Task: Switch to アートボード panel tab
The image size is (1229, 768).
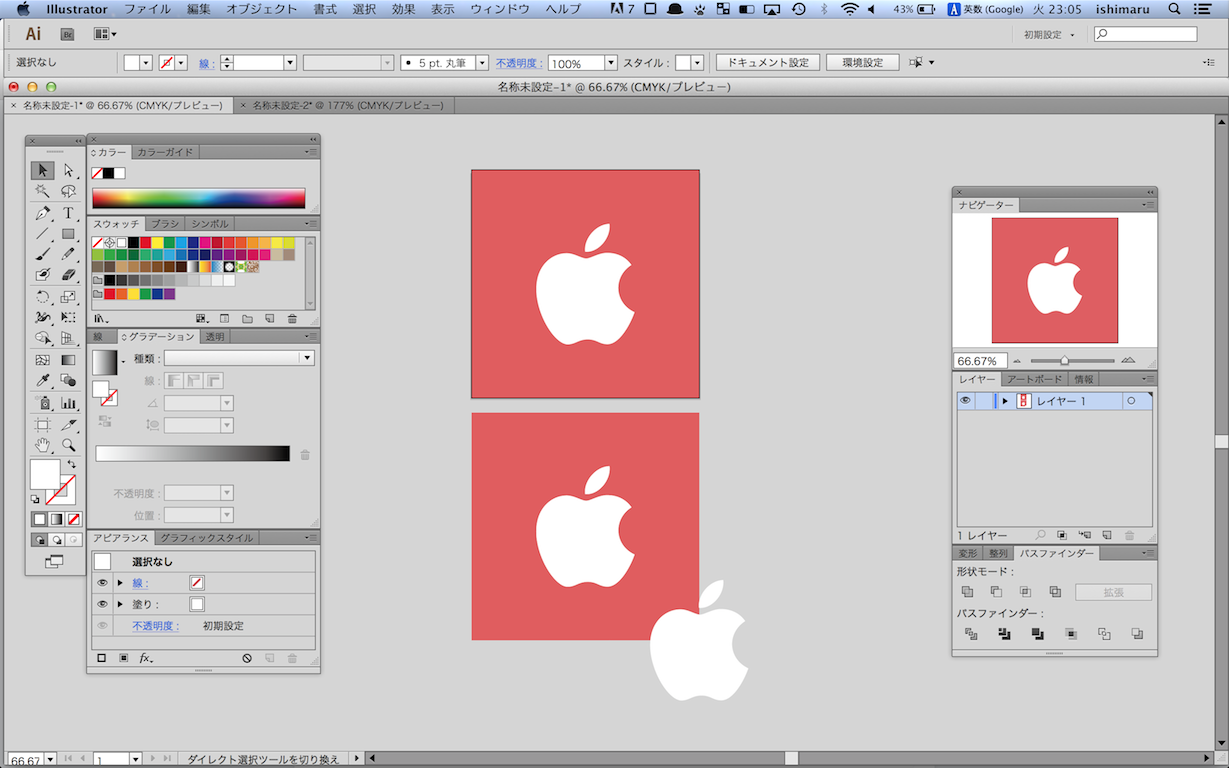Action: 1034,379
